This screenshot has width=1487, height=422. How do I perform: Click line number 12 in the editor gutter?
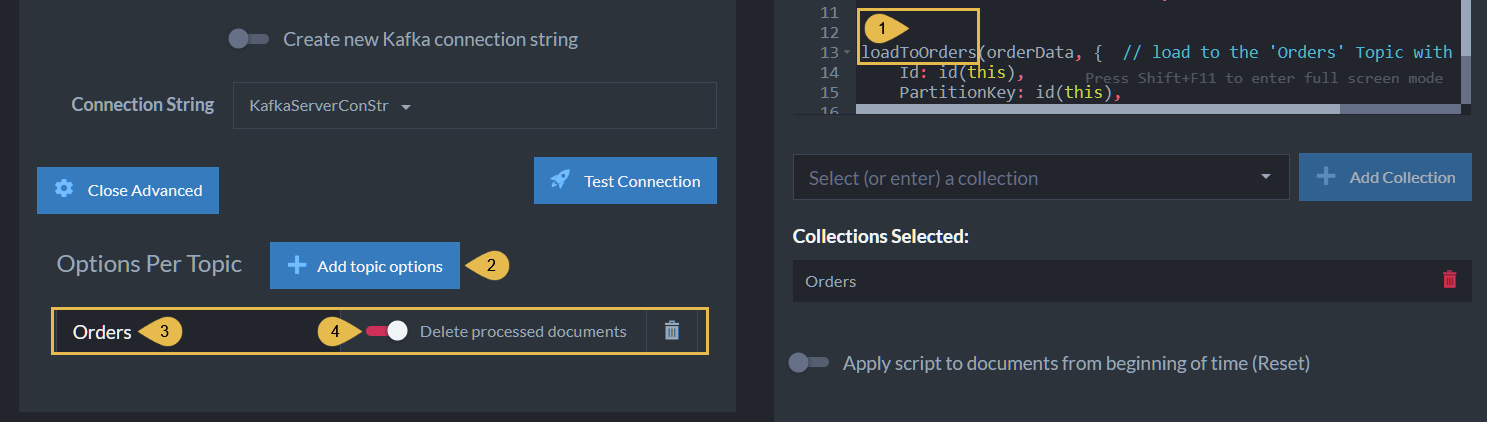coord(829,32)
